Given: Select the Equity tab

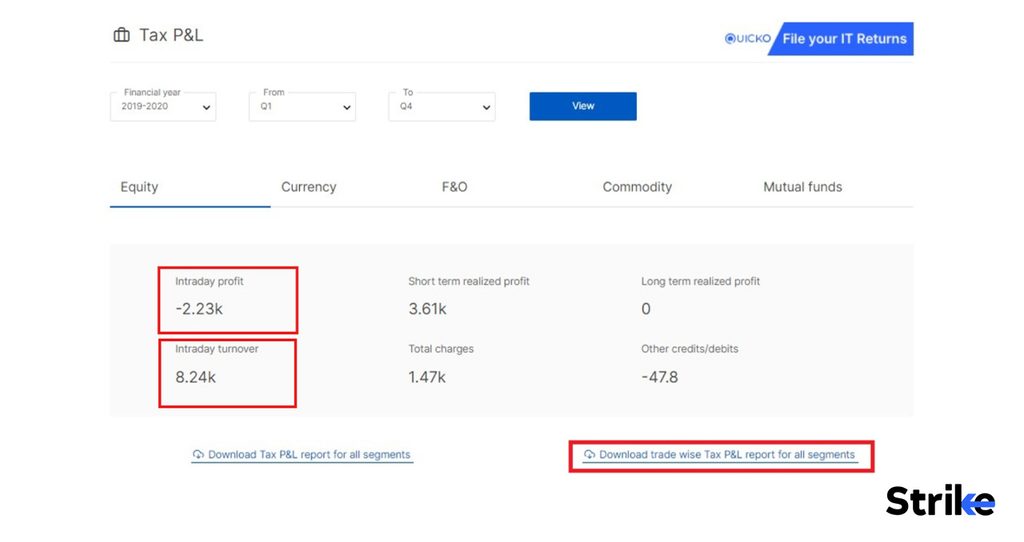Looking at the screenshot, I should (x=139, y=187).
